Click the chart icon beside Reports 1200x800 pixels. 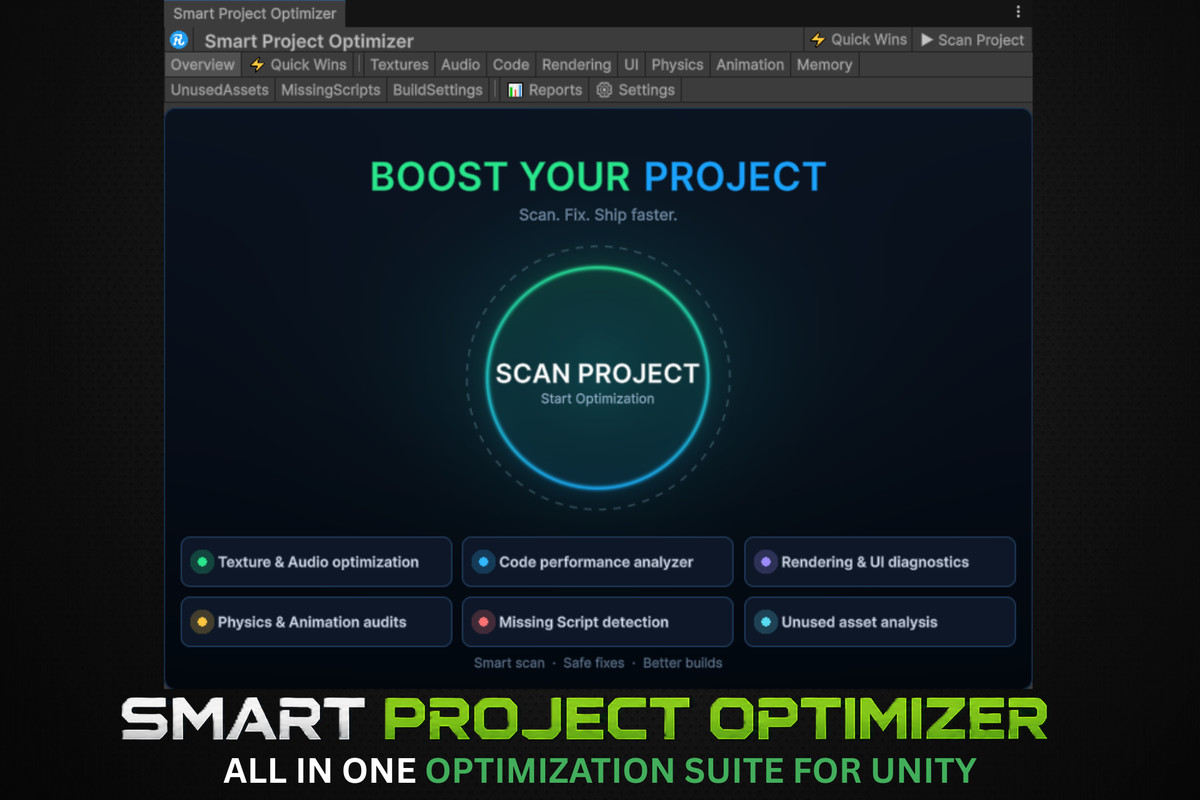(x=515, y=90)
